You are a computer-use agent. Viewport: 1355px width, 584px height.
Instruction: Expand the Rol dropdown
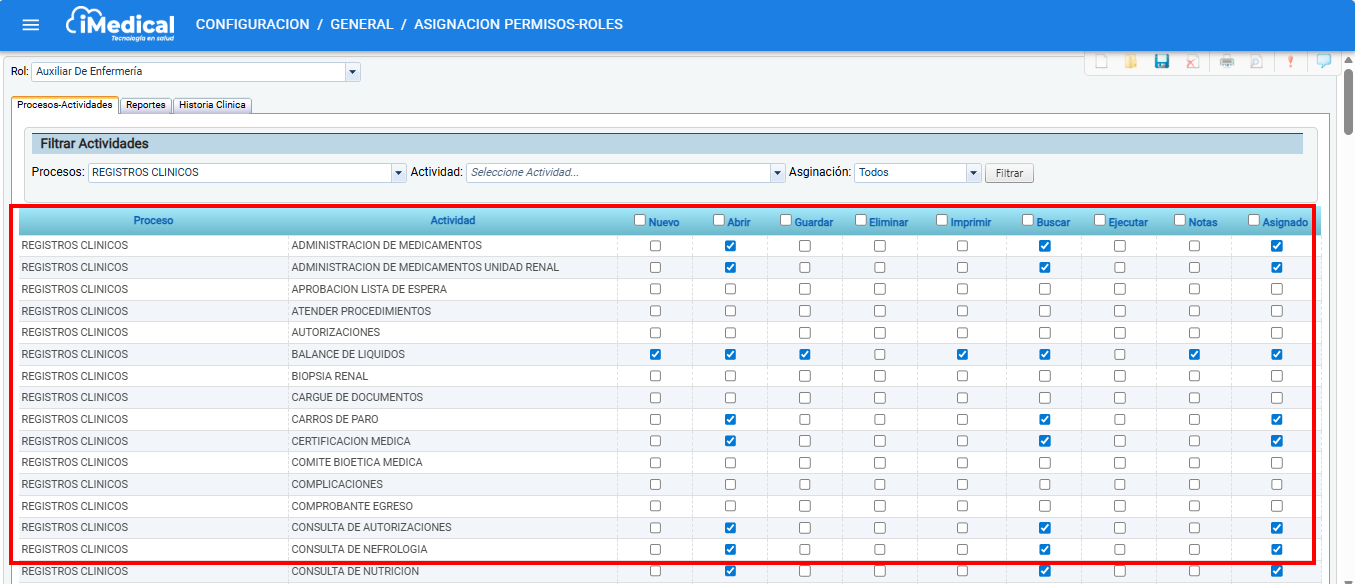pyautogui.click(x=352, y=72)
